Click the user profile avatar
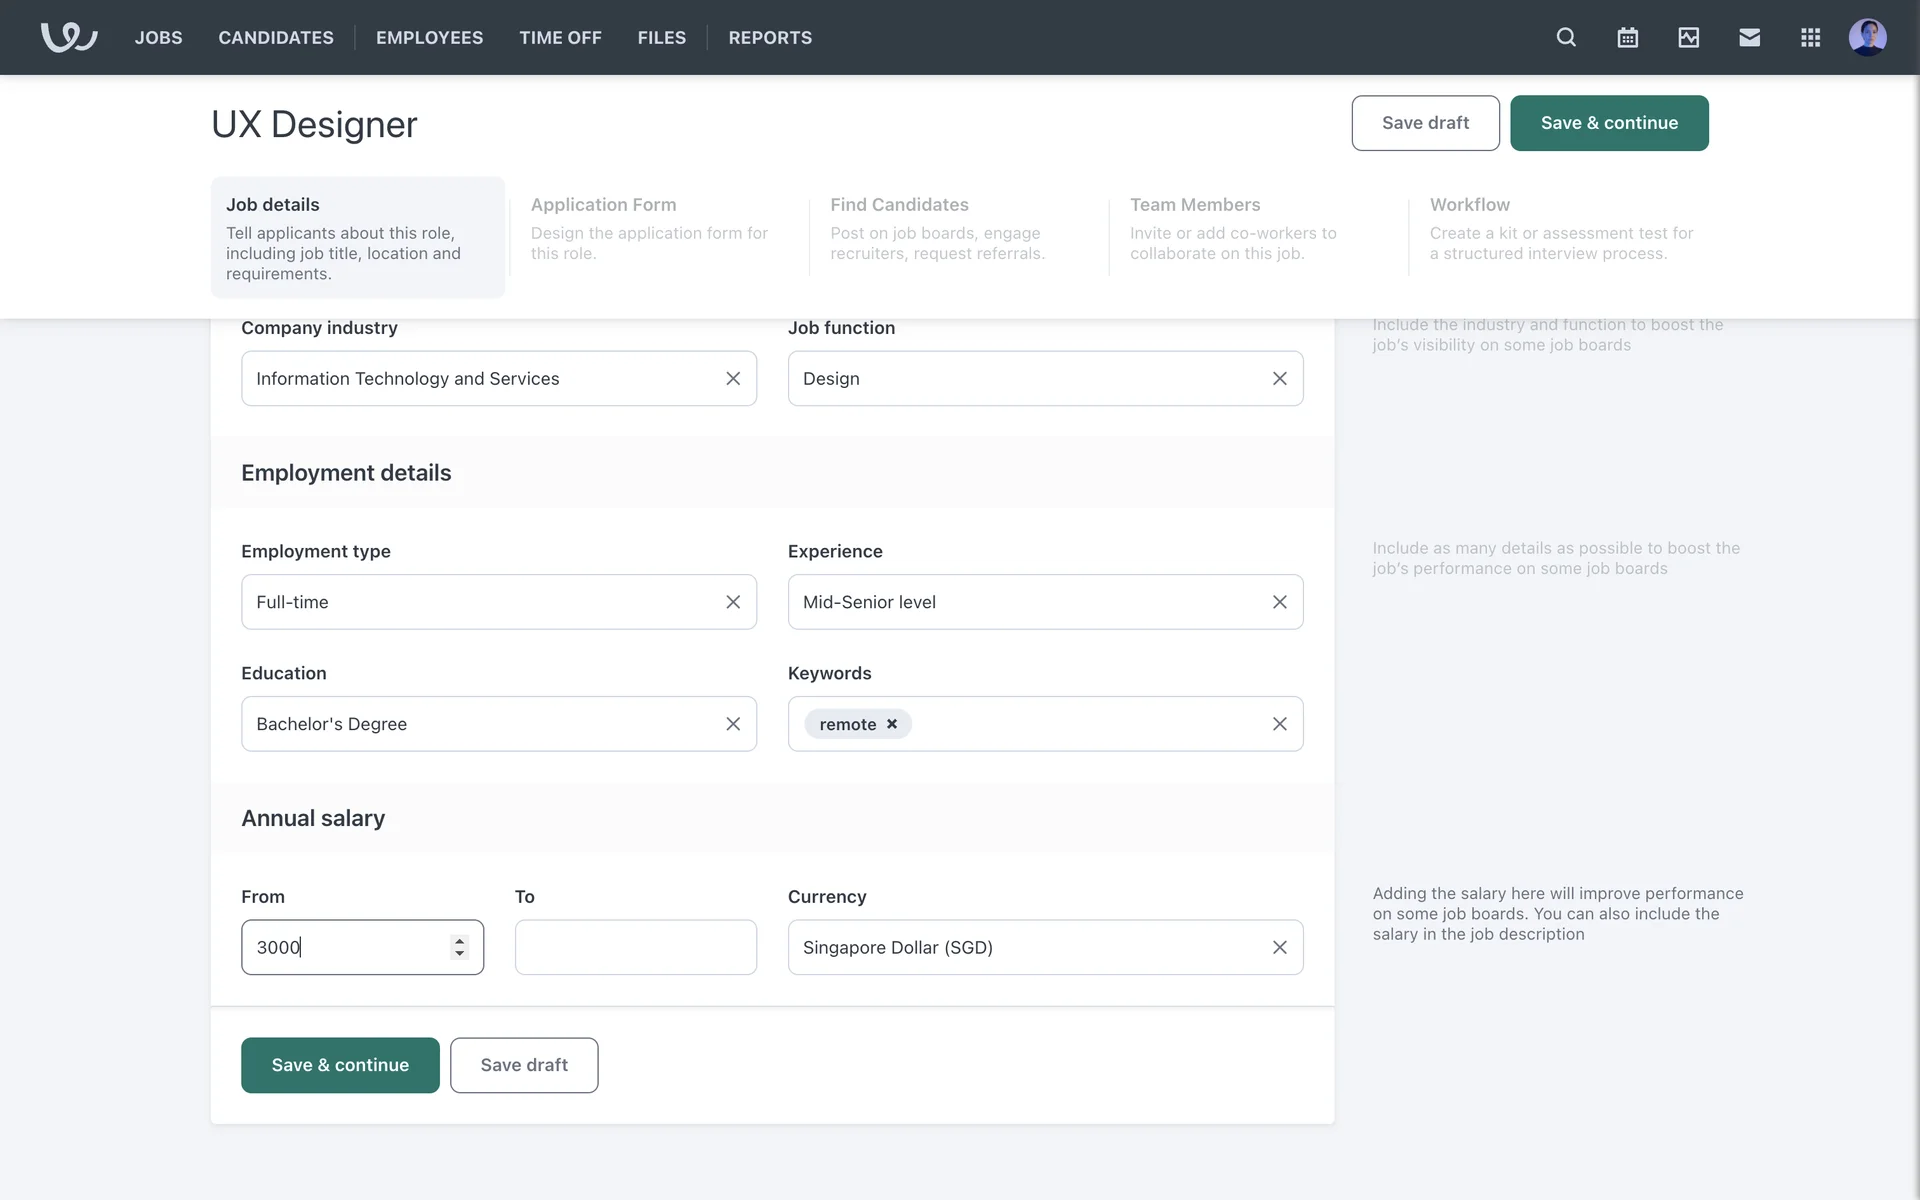The image size is (1920, 1200). coord(1867,37)
